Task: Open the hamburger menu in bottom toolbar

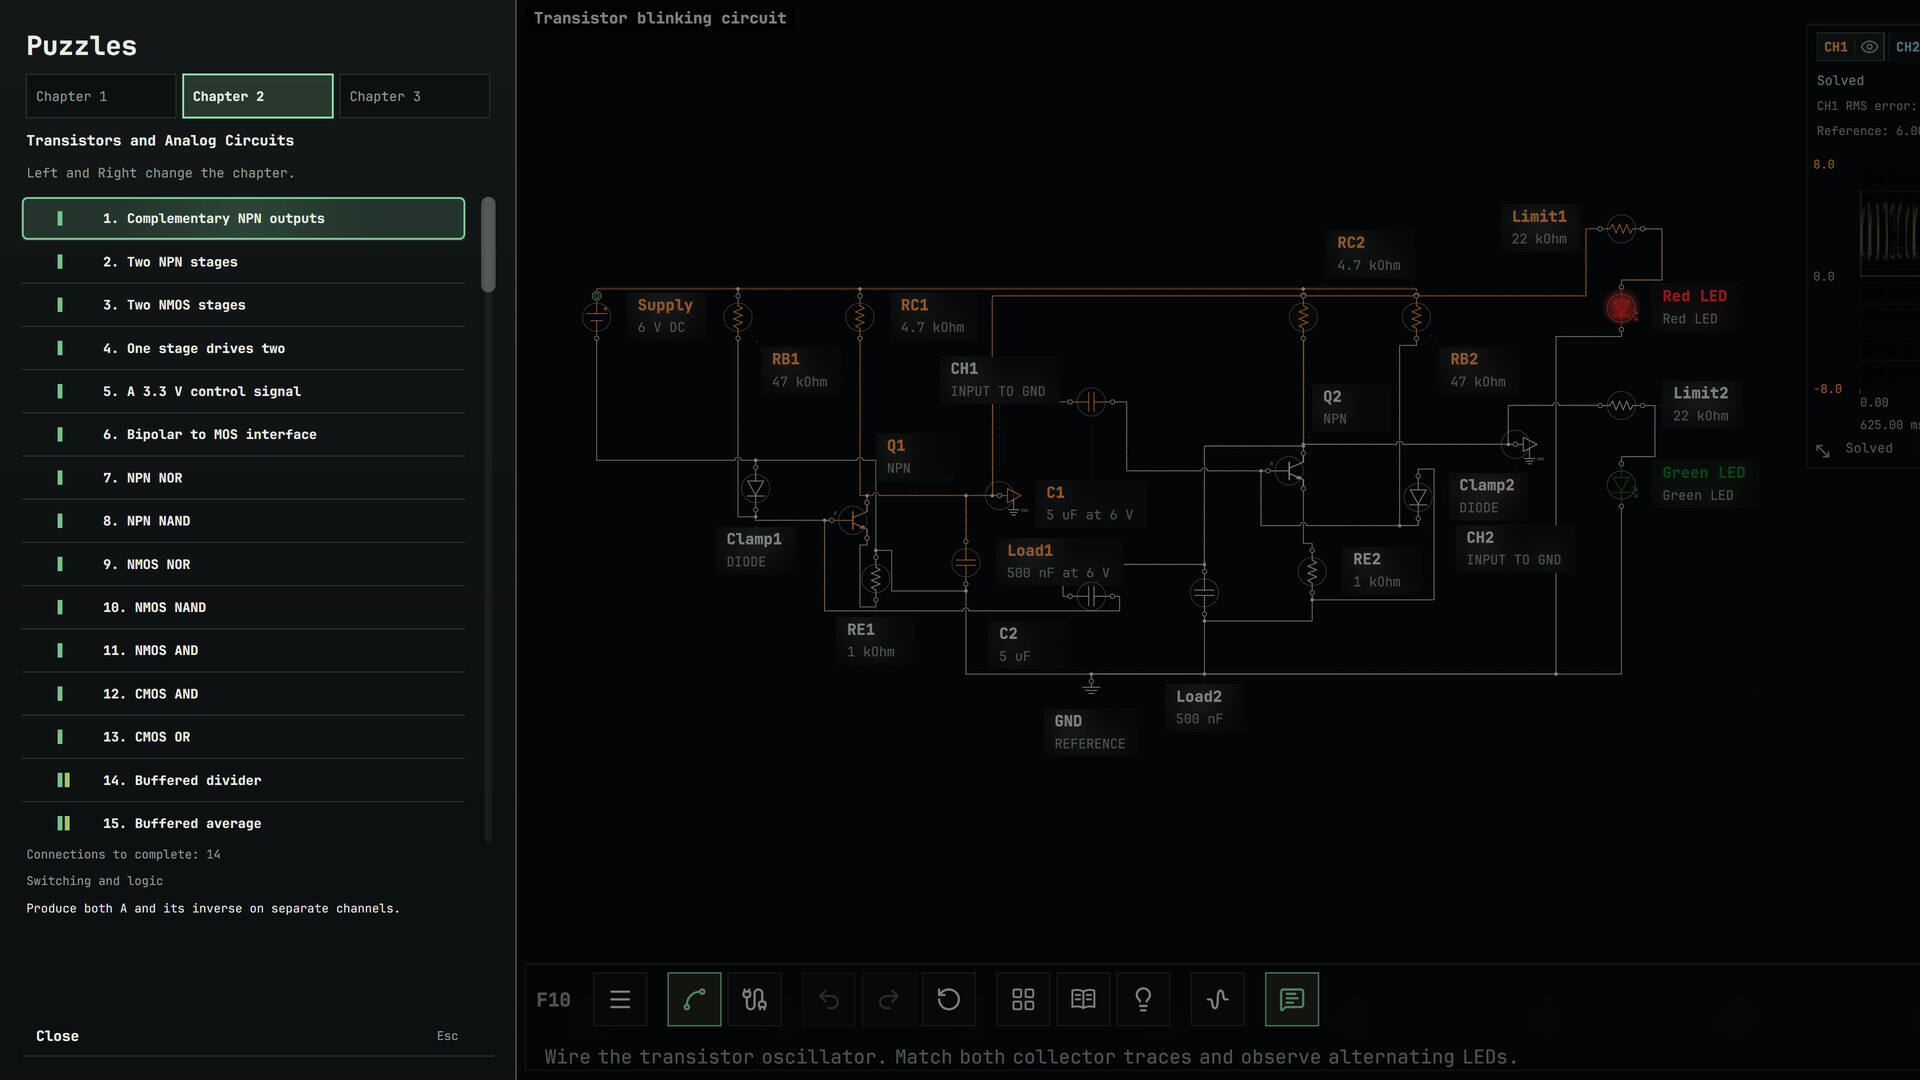Action: point(620,999)
